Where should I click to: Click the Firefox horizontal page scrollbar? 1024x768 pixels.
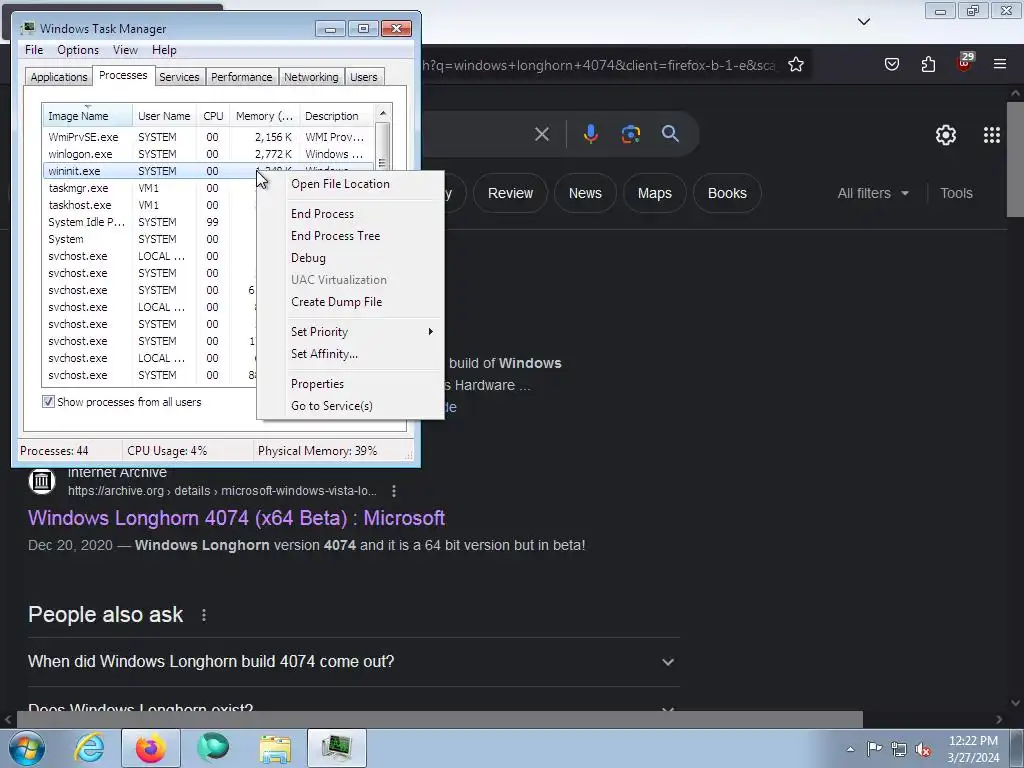(x=439, y=720)
